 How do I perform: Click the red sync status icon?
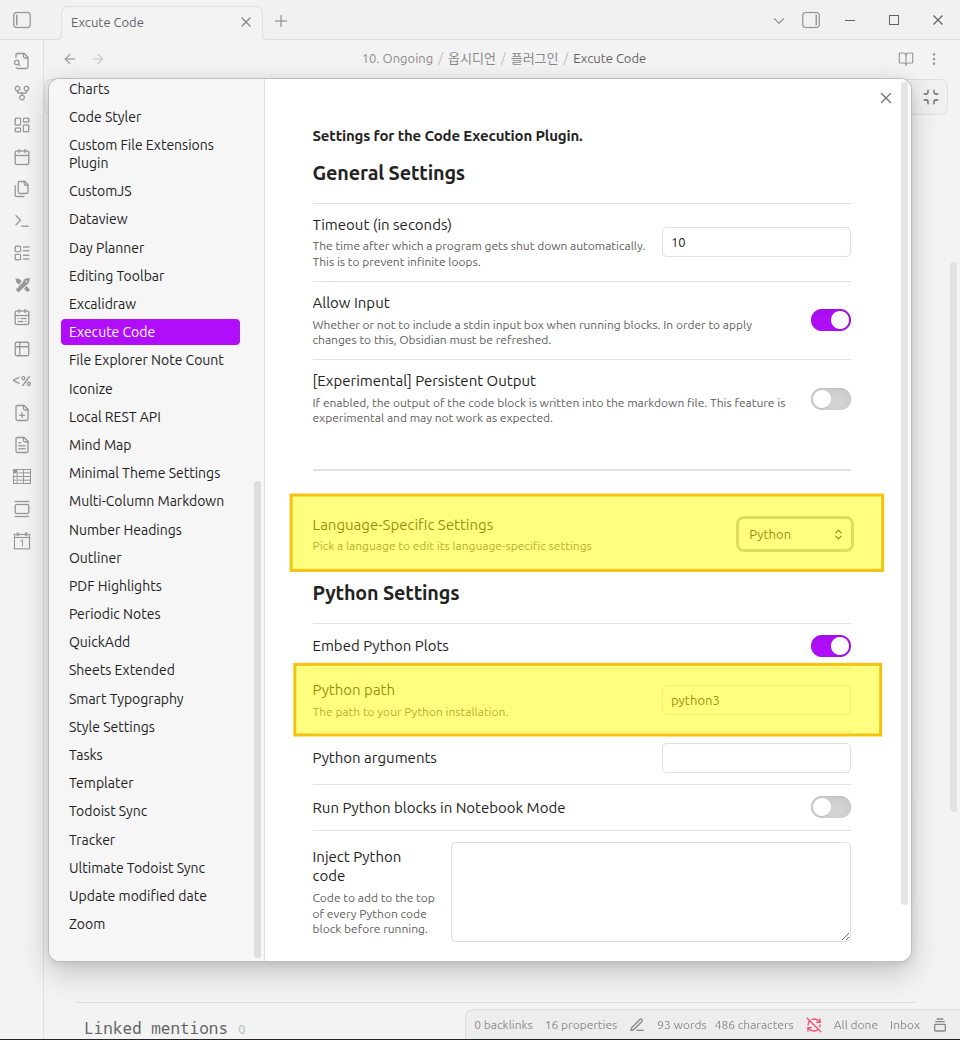tap(814, 1025)
